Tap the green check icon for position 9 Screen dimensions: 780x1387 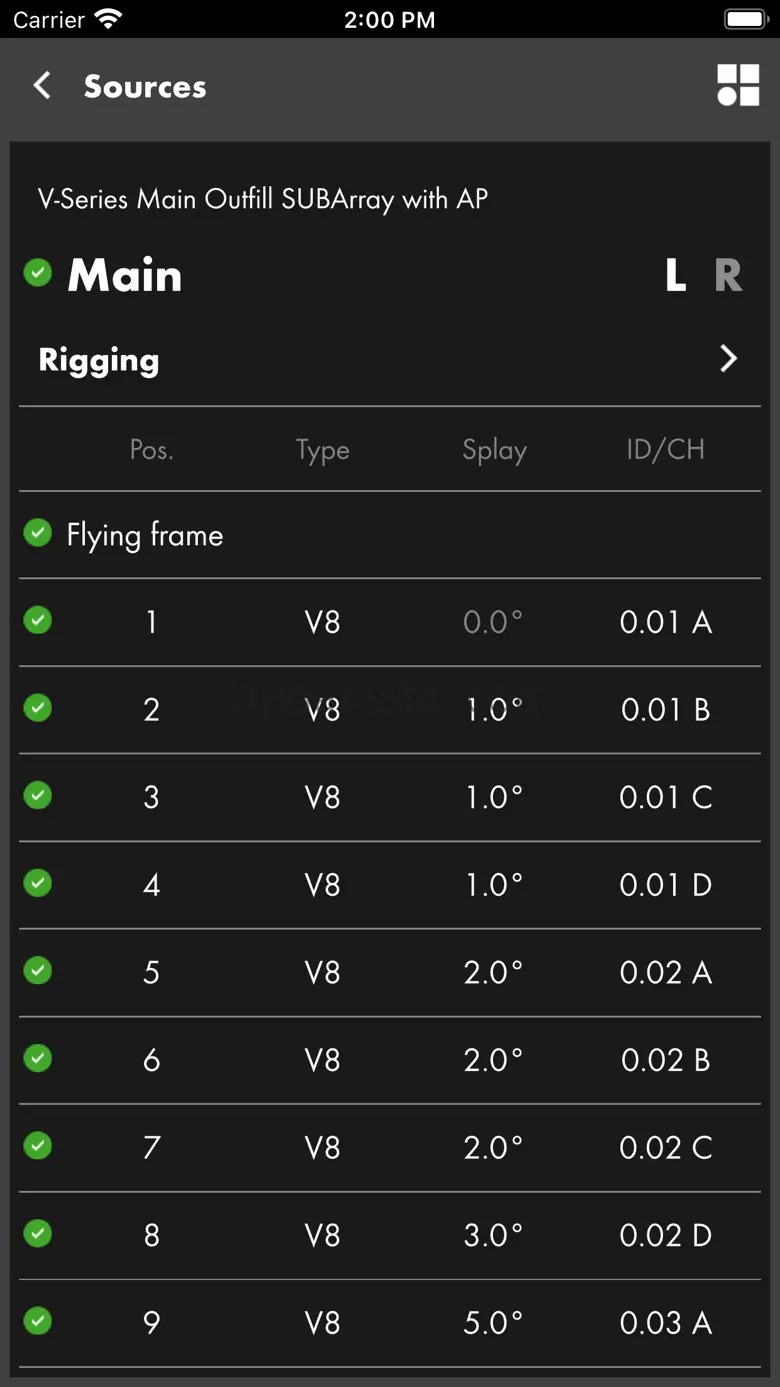[x=38, y=1321]
